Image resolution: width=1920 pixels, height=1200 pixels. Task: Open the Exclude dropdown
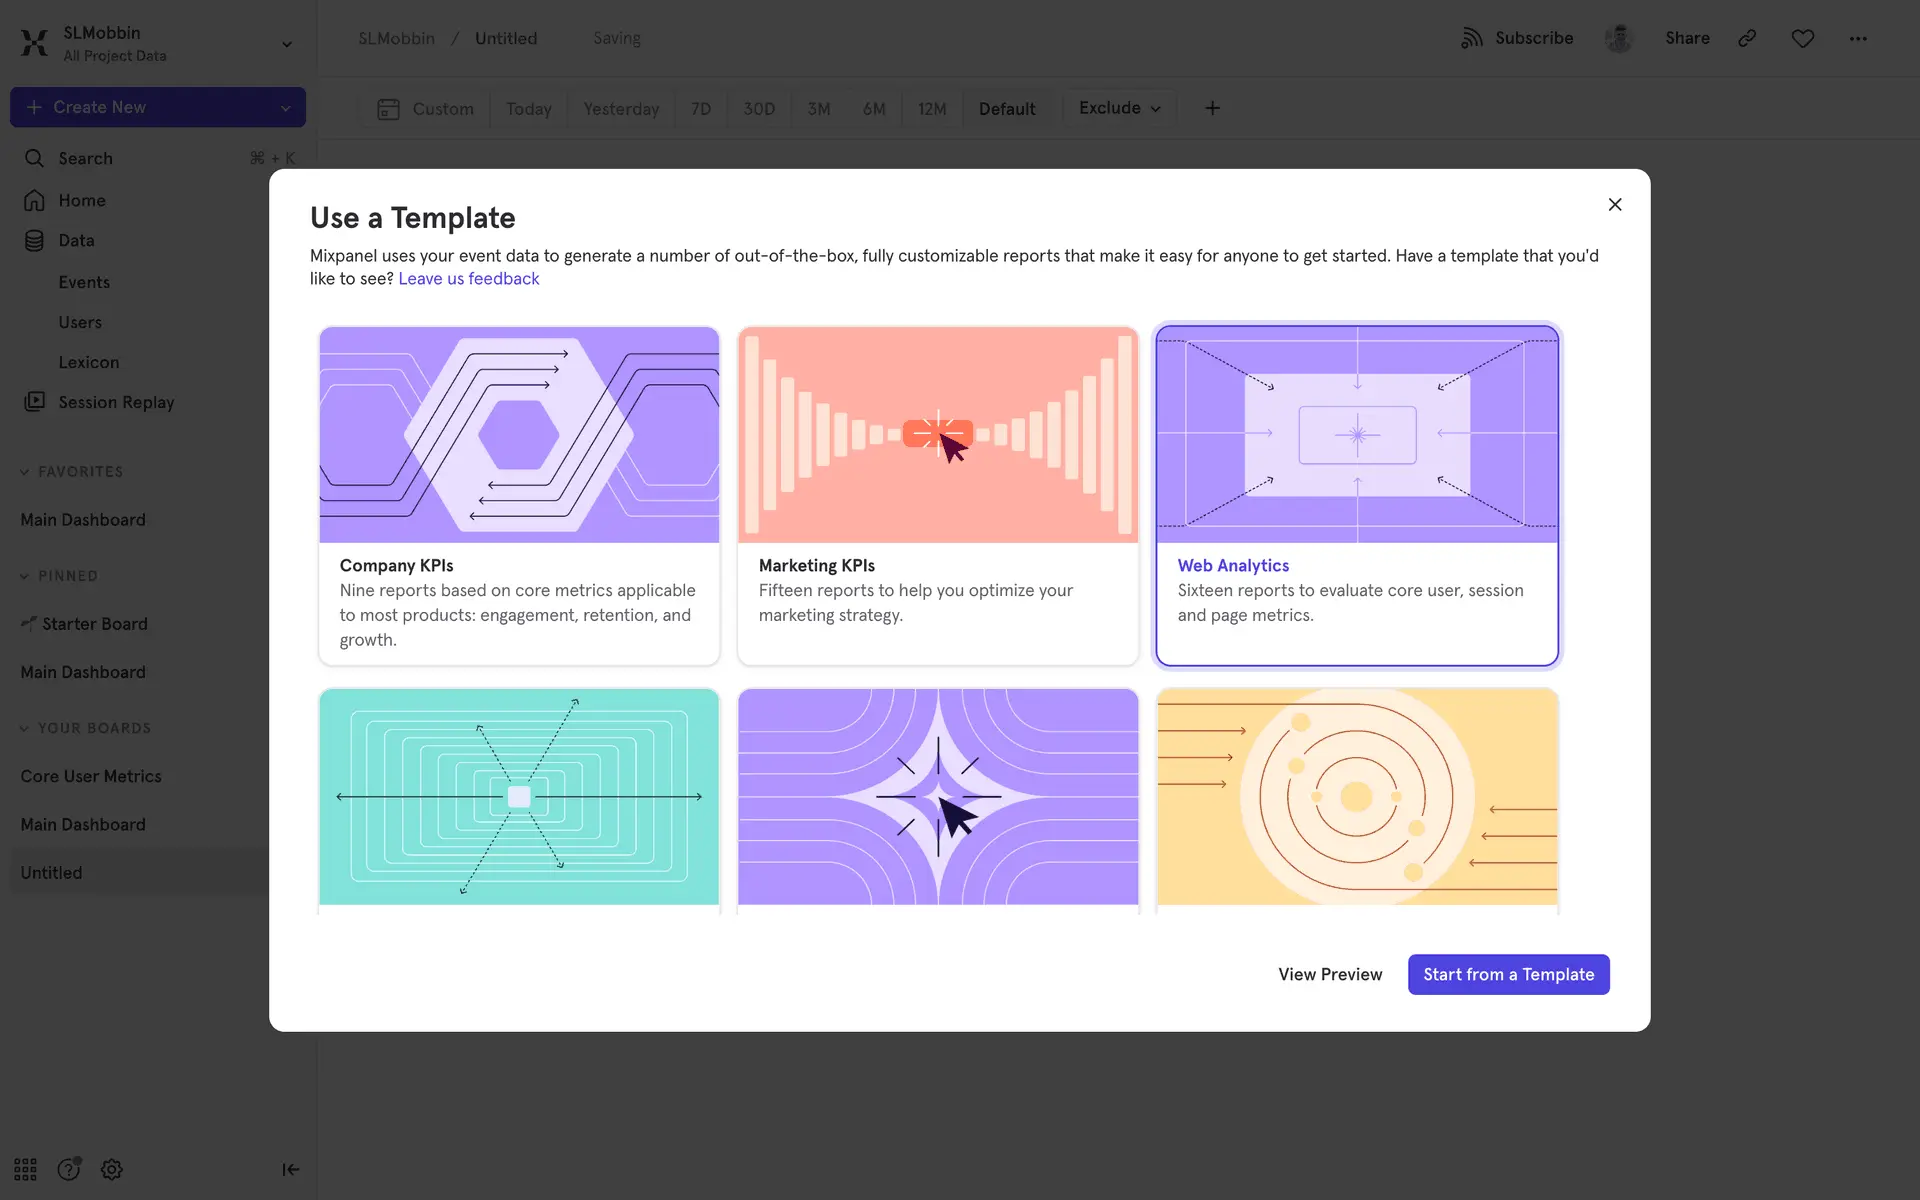(1119, 108)
